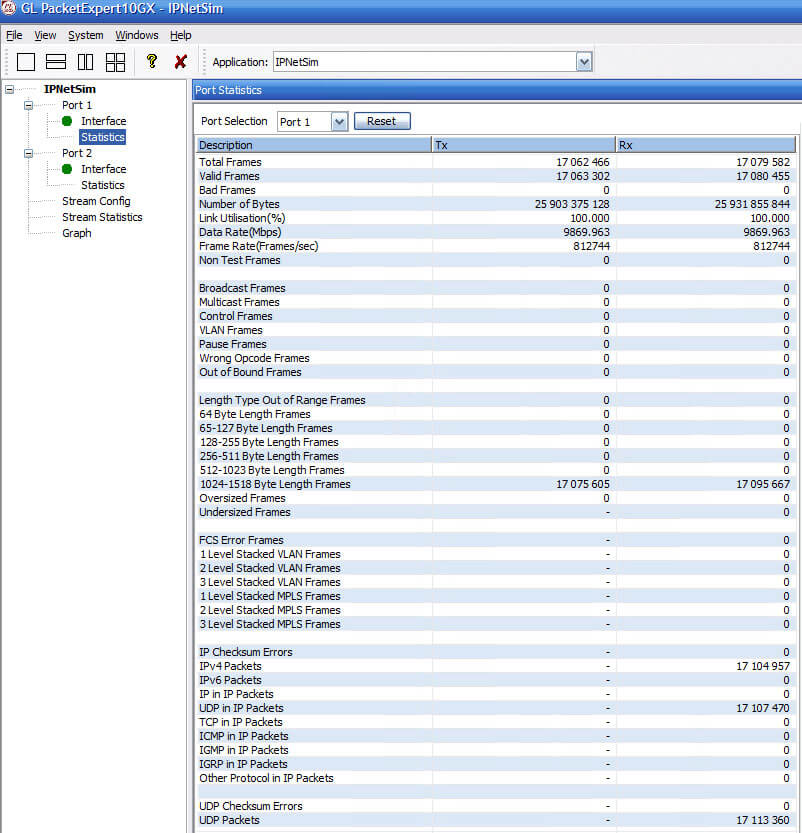Click the Data Rate(Mbps) row label
802x833 pixels.
click(240, 232)
